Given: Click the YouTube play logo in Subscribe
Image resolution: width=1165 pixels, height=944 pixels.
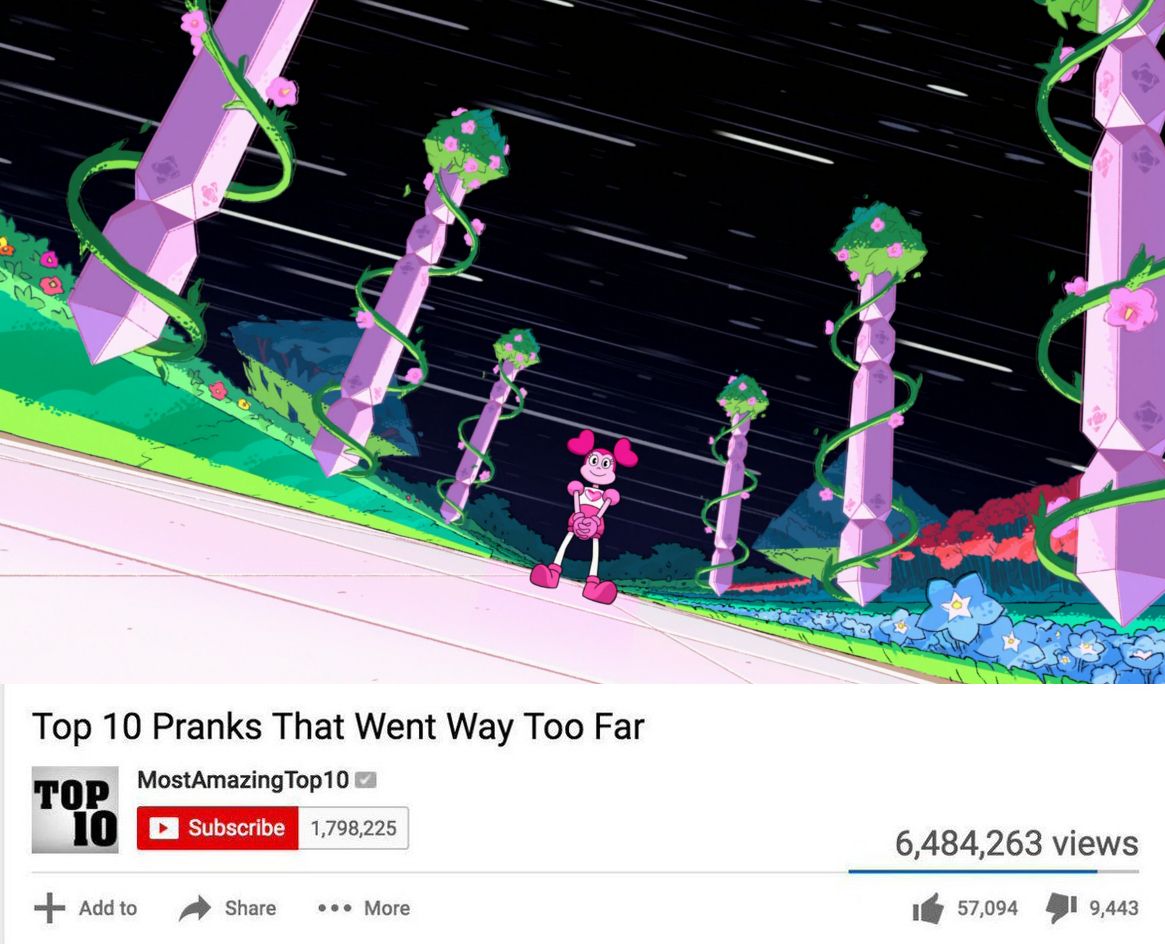Looking at the screenshot, I should [x=163, y=827].
